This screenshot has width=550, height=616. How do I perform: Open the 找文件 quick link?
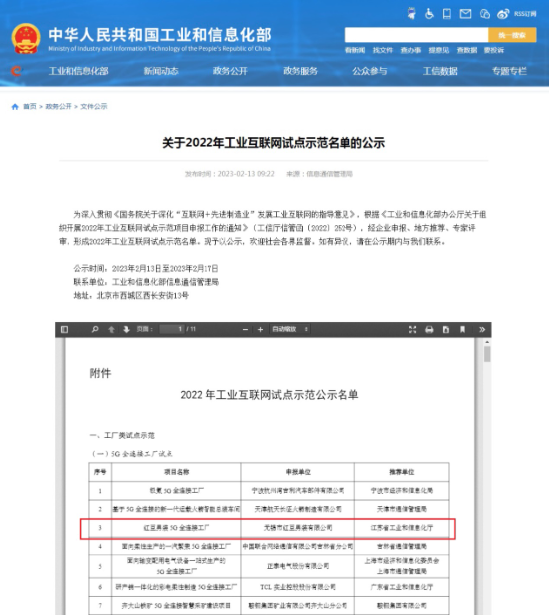[383, 50]
